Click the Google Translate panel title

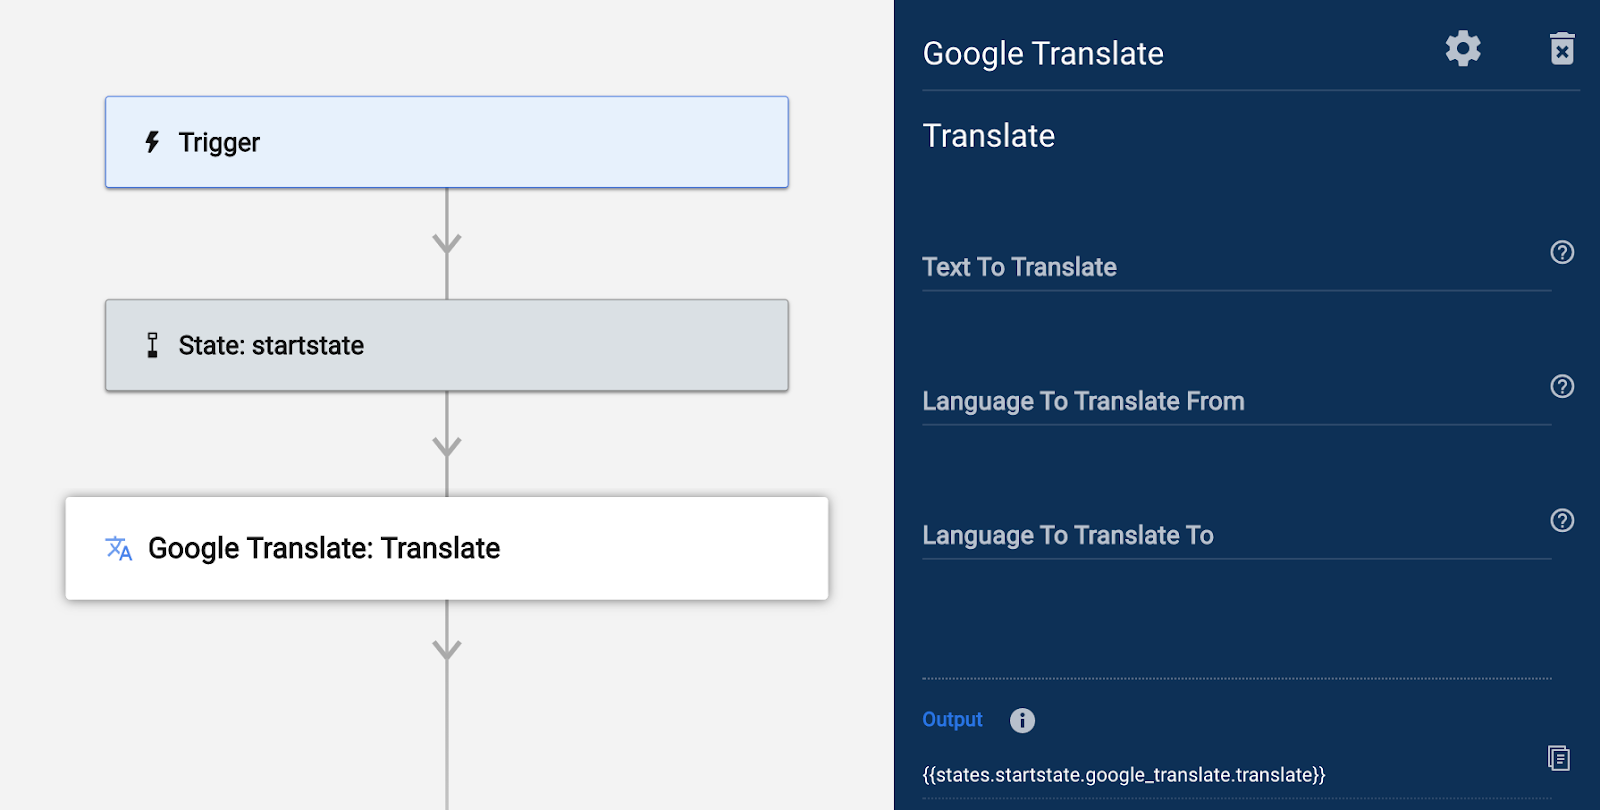coord(1043,54)
